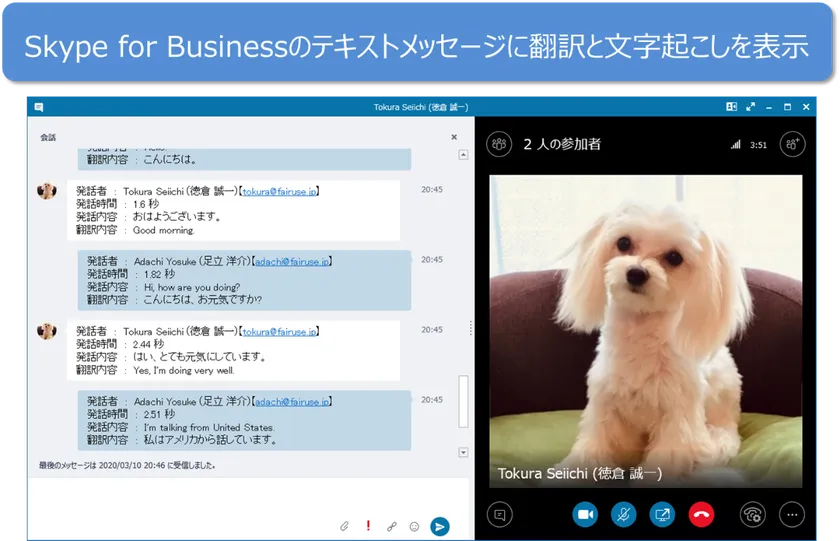This screenshot has width=840, height=541.
Task: Attach a file with the paperclip icon
Action: (x=344, y=527)
